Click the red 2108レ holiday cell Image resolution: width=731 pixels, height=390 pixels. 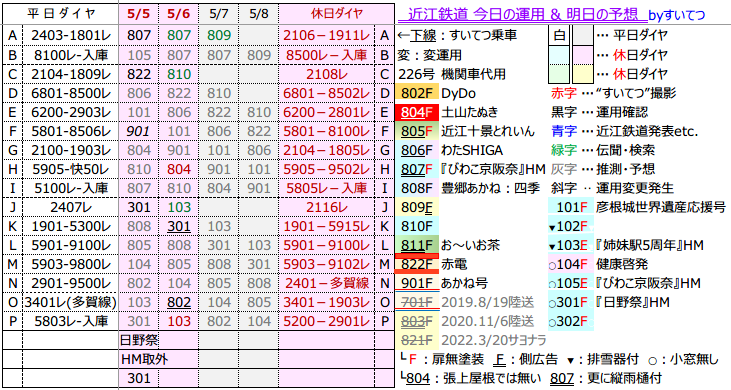(326, 74)
